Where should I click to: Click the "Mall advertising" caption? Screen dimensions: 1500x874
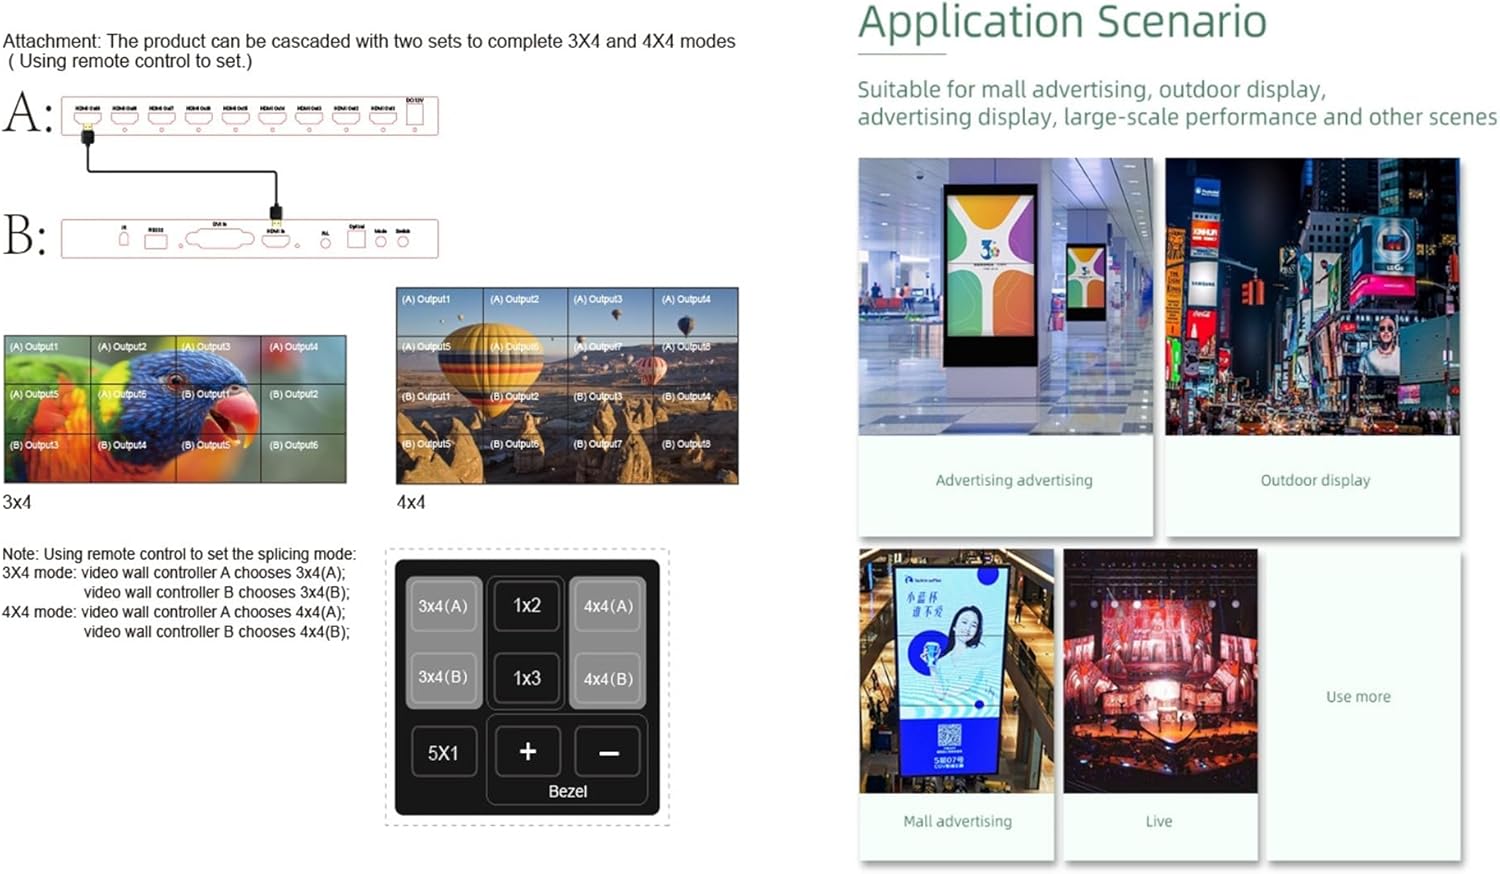point(957,821)
